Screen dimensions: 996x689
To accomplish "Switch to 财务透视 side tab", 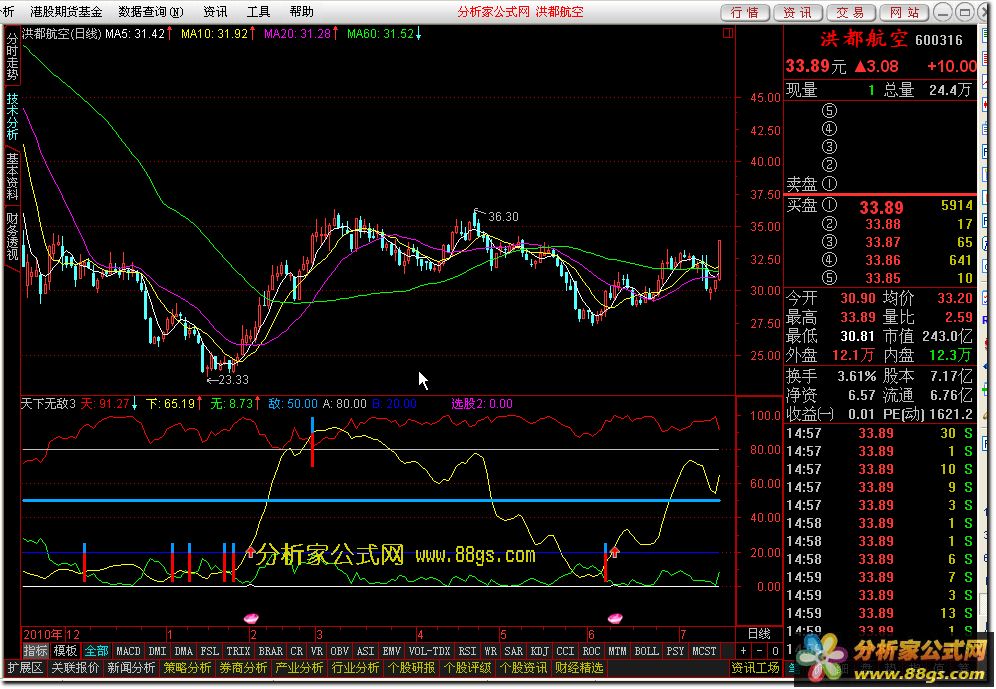I will 12,237.
